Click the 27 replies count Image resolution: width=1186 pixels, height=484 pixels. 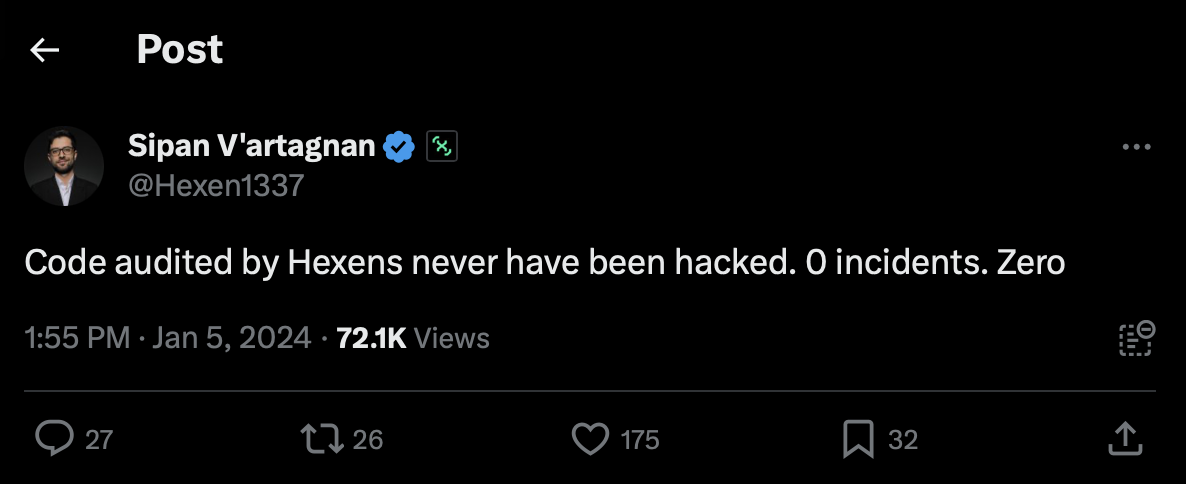[98, 439]
